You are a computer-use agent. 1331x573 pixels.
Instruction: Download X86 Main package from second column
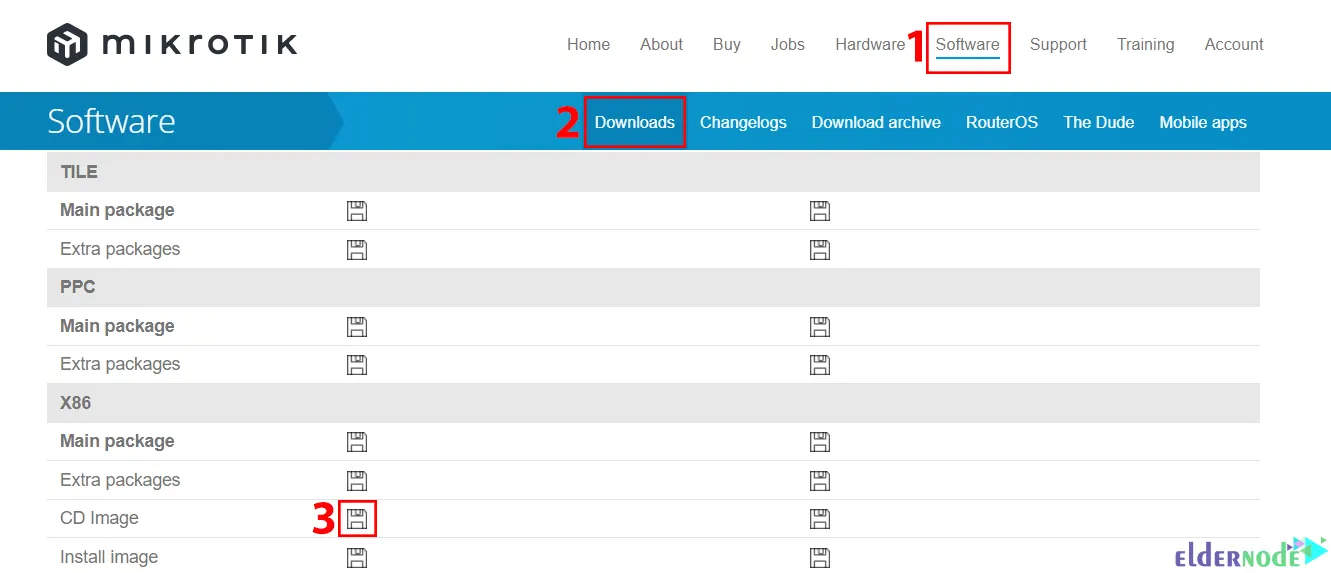[x=820, y=441]
